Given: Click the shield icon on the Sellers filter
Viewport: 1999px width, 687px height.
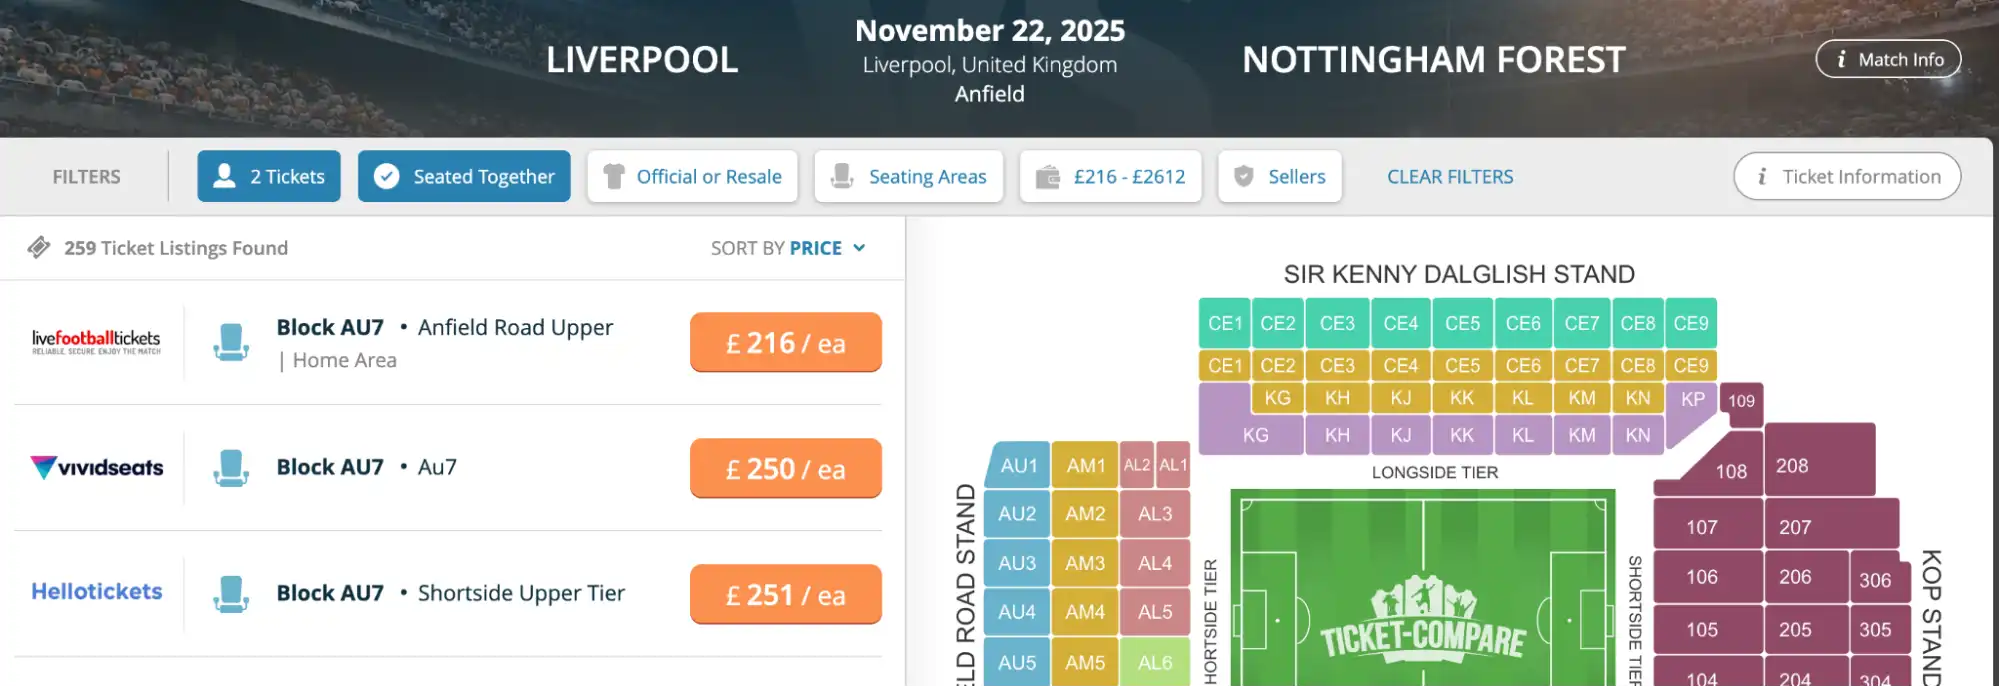Looking at the screenshot, I should (x=1243, y=176).
